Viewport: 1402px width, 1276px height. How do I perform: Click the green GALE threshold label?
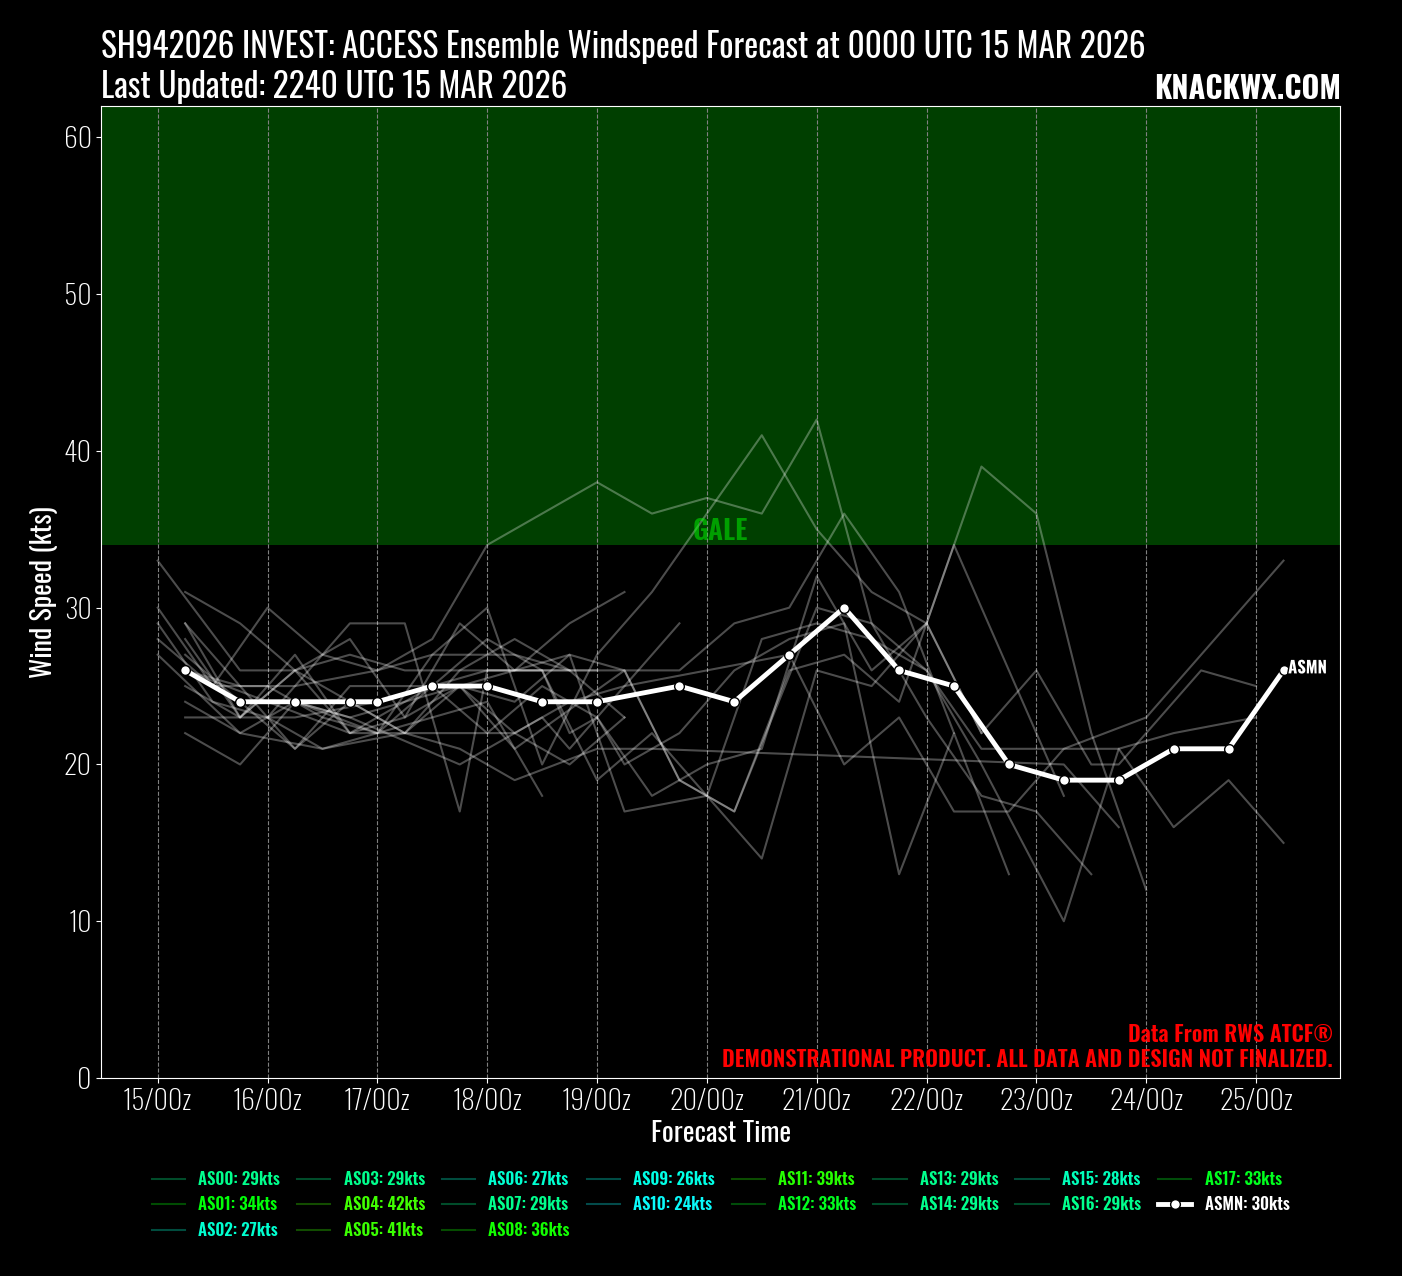pos(720,530)
